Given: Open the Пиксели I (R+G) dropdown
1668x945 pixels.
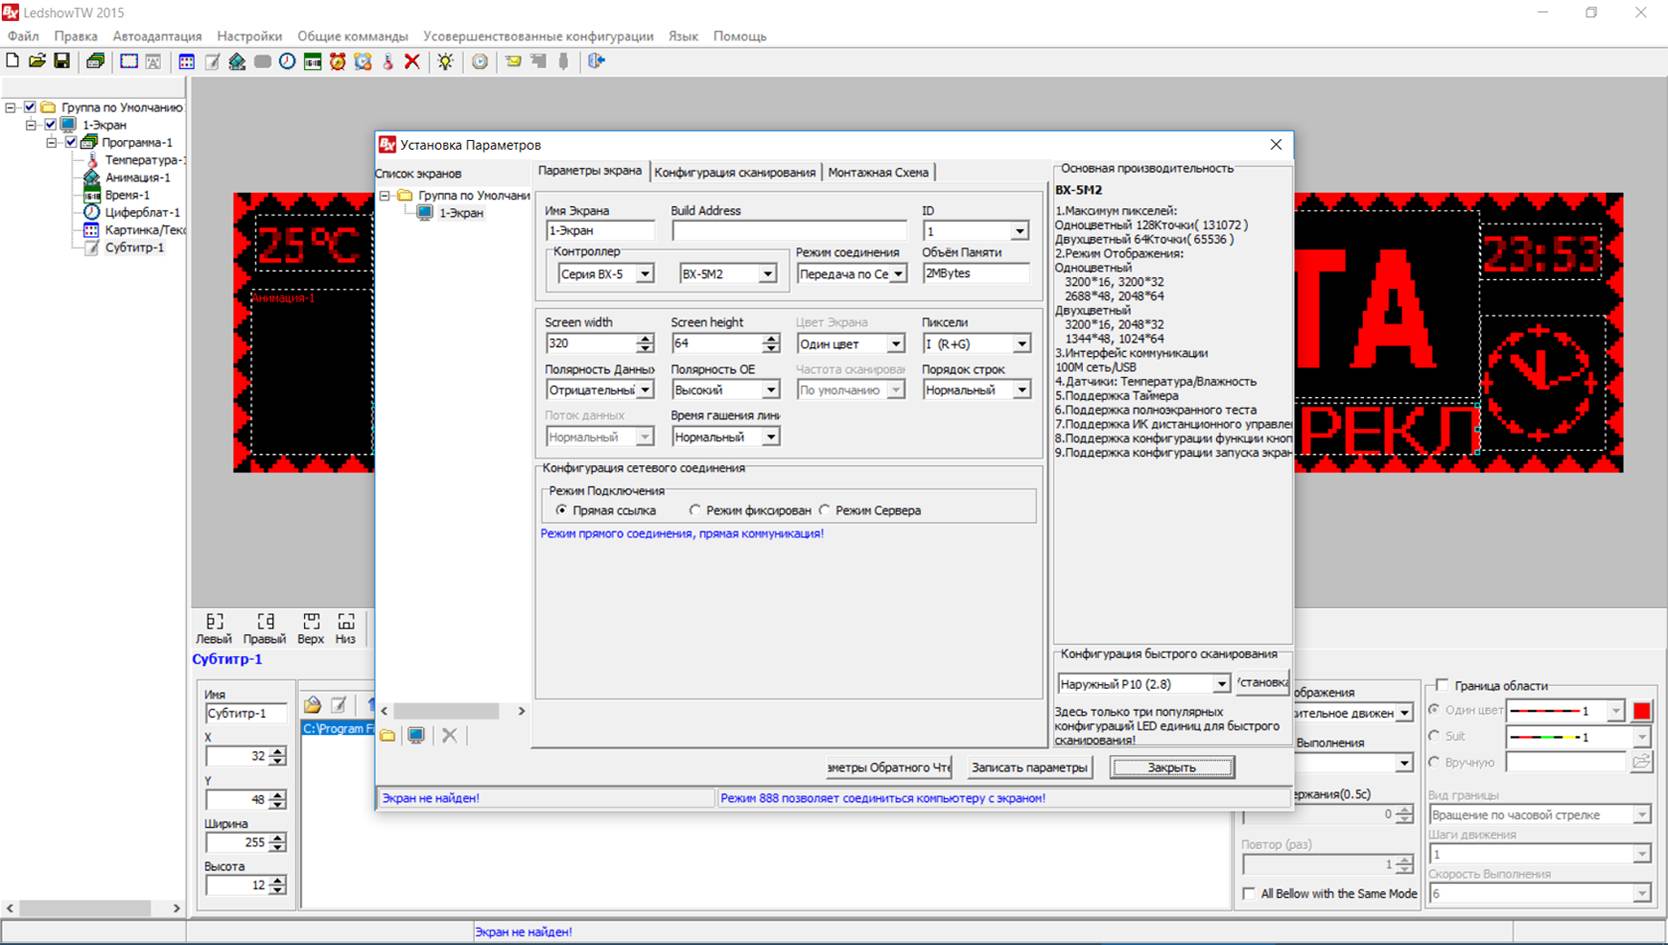Looking at the screenshot, I should (1021, 344).
